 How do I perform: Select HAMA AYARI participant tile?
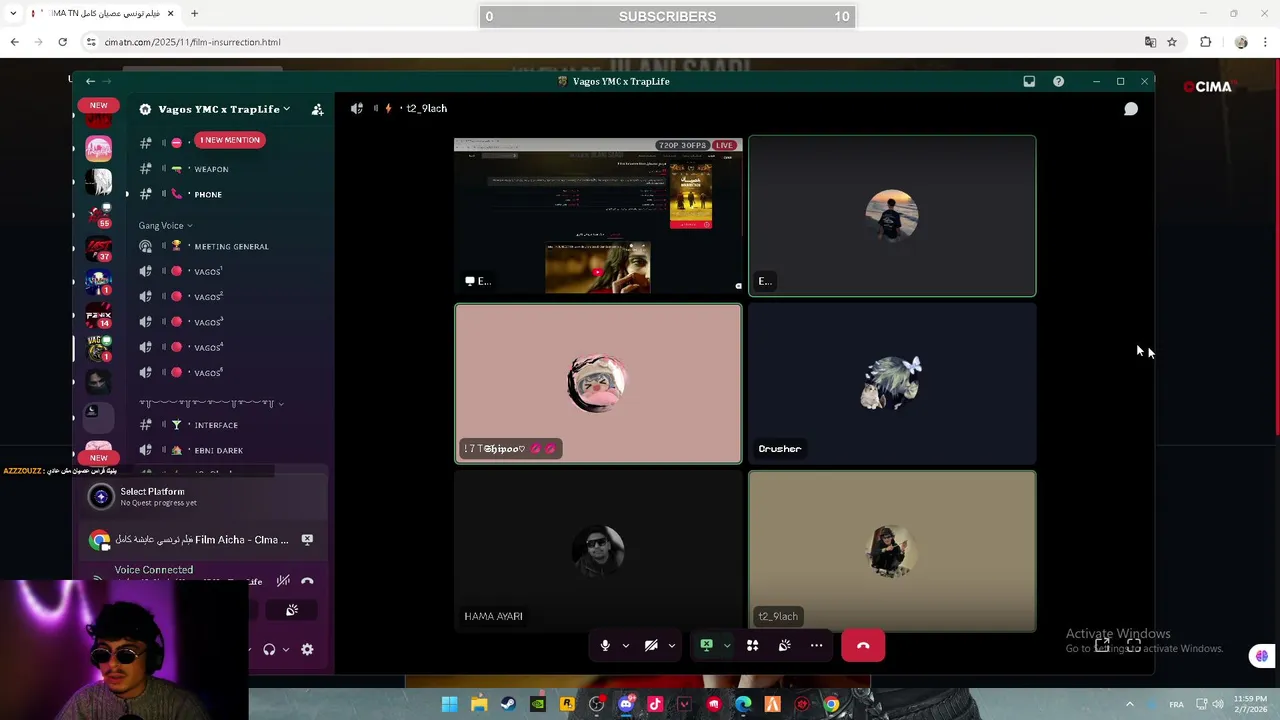coord(598,551)
